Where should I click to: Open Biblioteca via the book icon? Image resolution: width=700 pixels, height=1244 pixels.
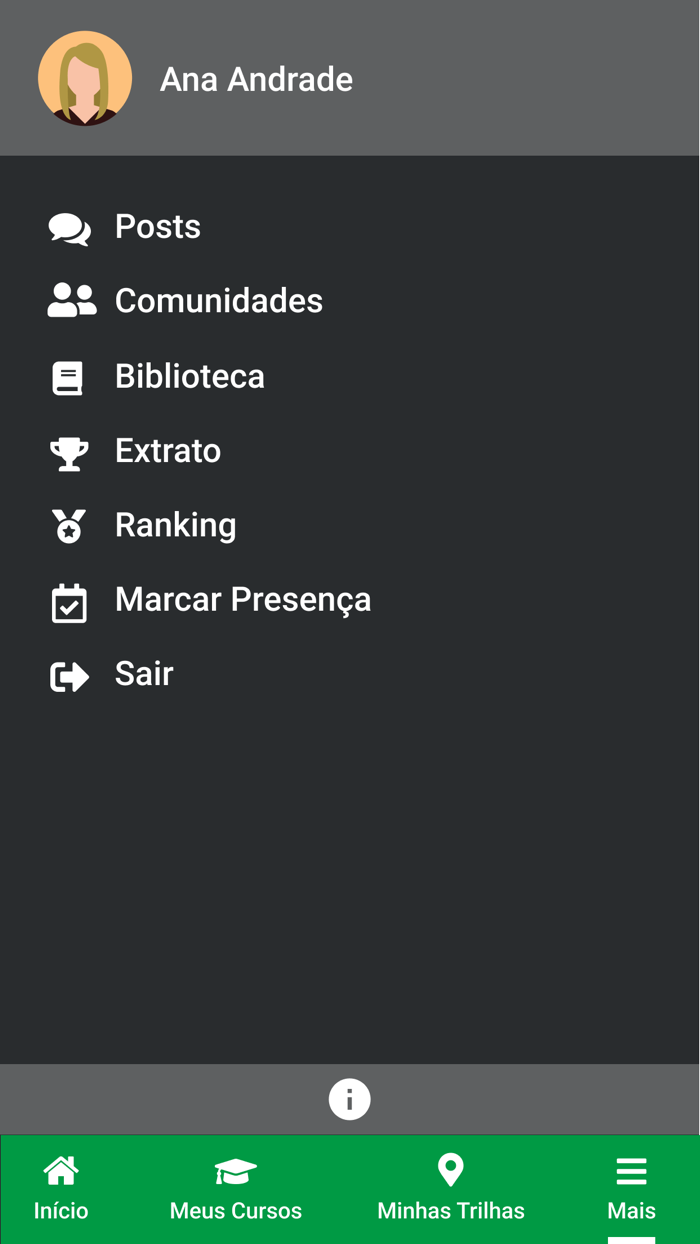[x=68, y=375]
